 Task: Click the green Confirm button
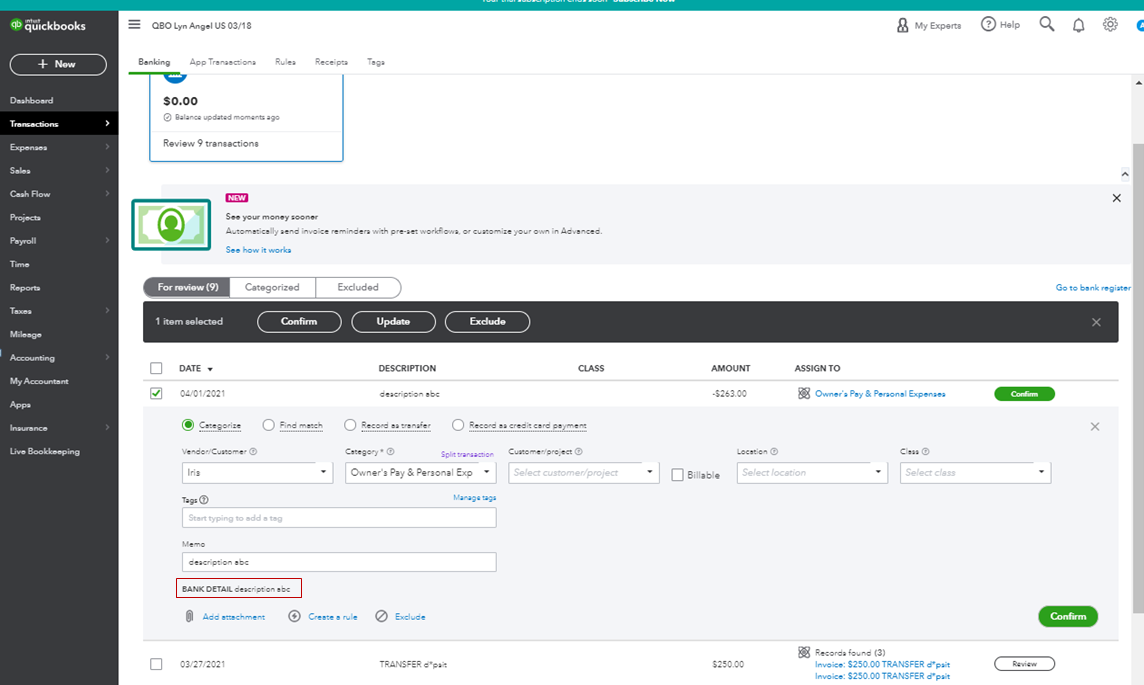coord(1068,617)
